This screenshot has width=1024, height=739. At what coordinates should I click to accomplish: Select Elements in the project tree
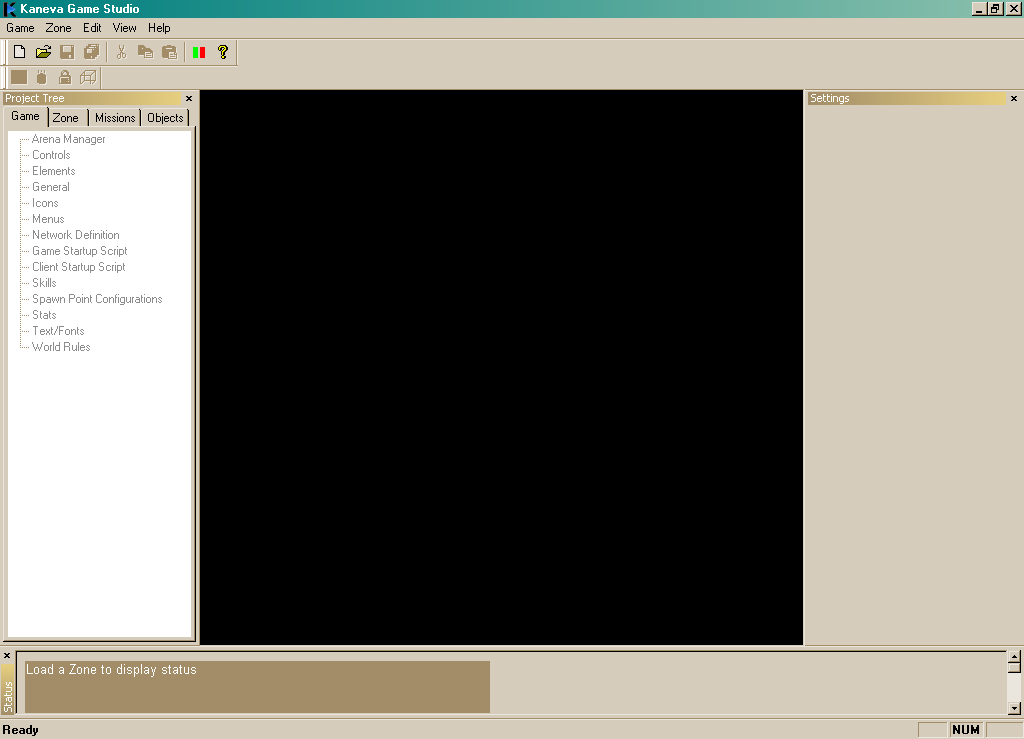[54, 171]
